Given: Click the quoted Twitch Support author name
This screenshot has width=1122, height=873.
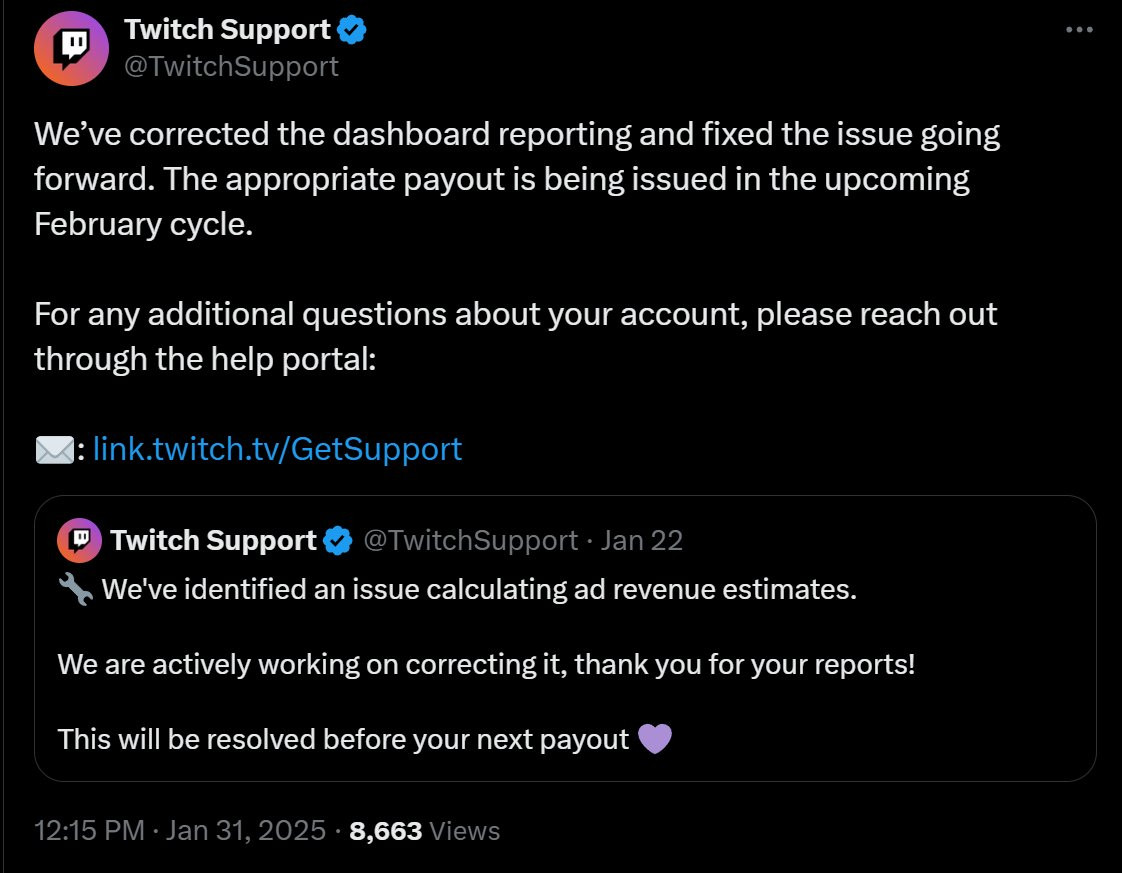Looking at the screenshot, I should [213, 540].
